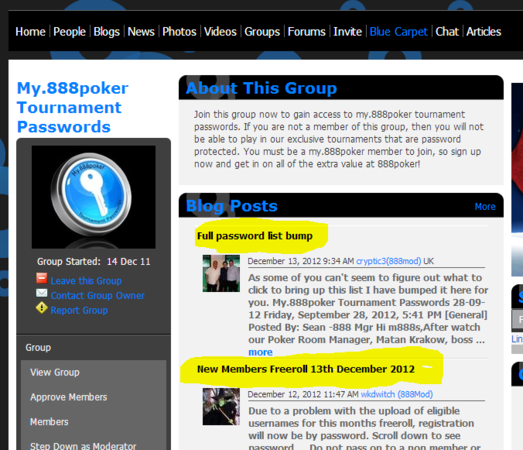523x450 pixels.
Task: Click wkdwitch (888Mod) author link
Action: [397, 395]
